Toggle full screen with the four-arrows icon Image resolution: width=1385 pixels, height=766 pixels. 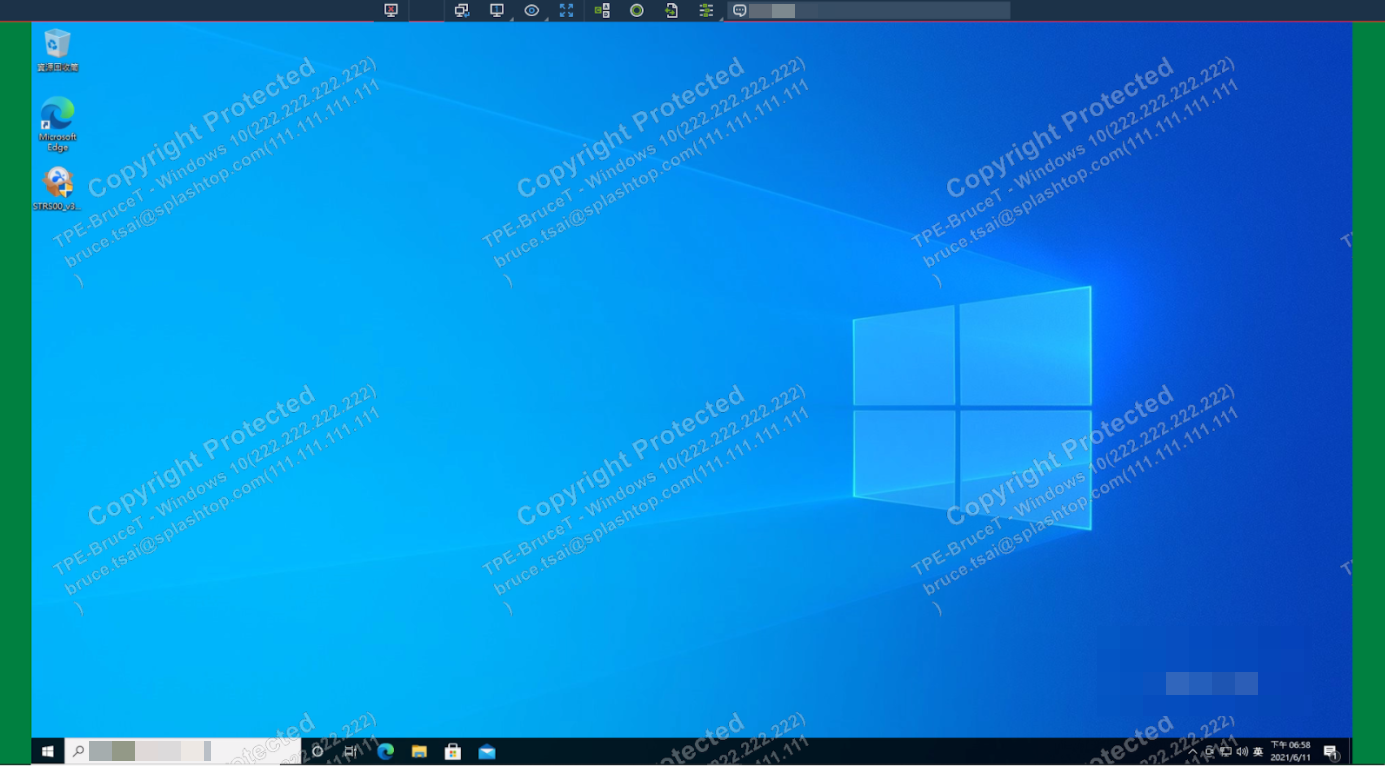point(567,10)
